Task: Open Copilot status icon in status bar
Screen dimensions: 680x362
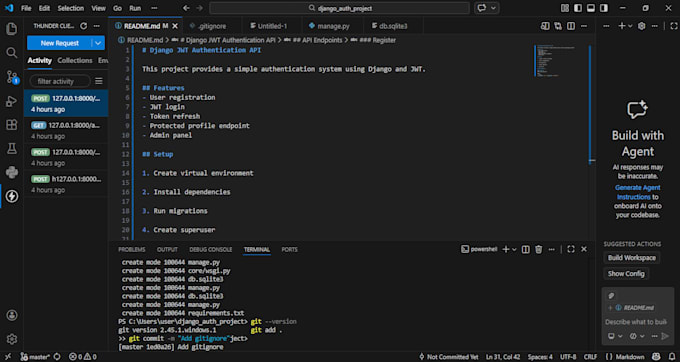Action: click(657, 357)
